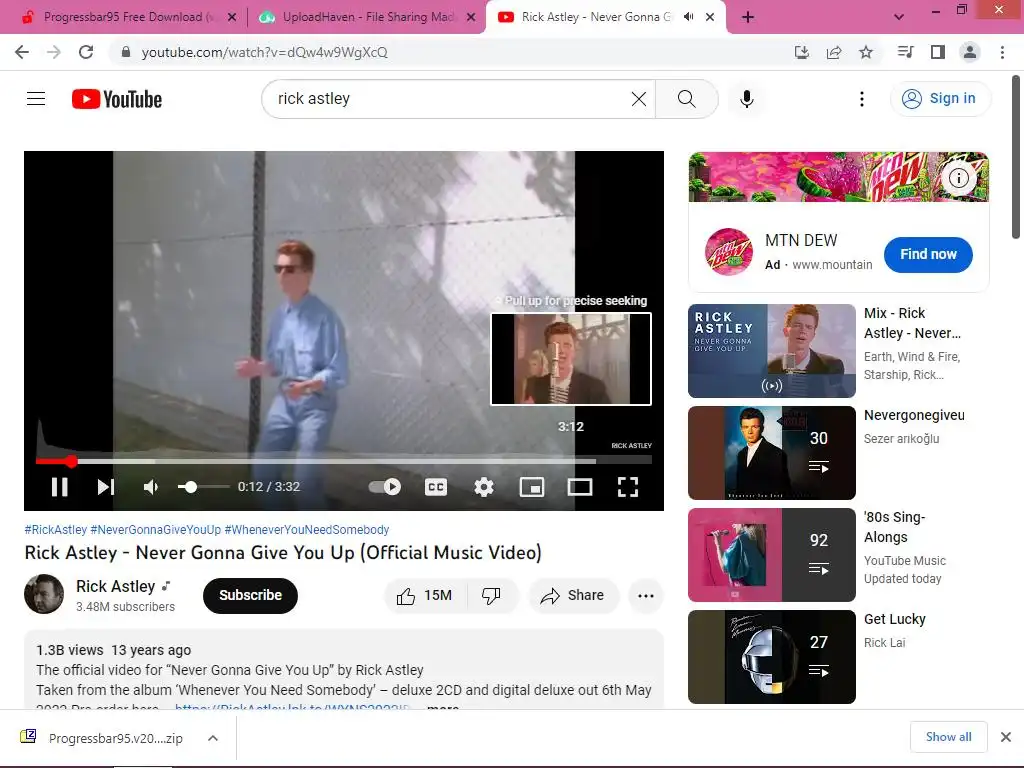Reload the current page
The image size is (1024, 768).
(x=86, y=52)
